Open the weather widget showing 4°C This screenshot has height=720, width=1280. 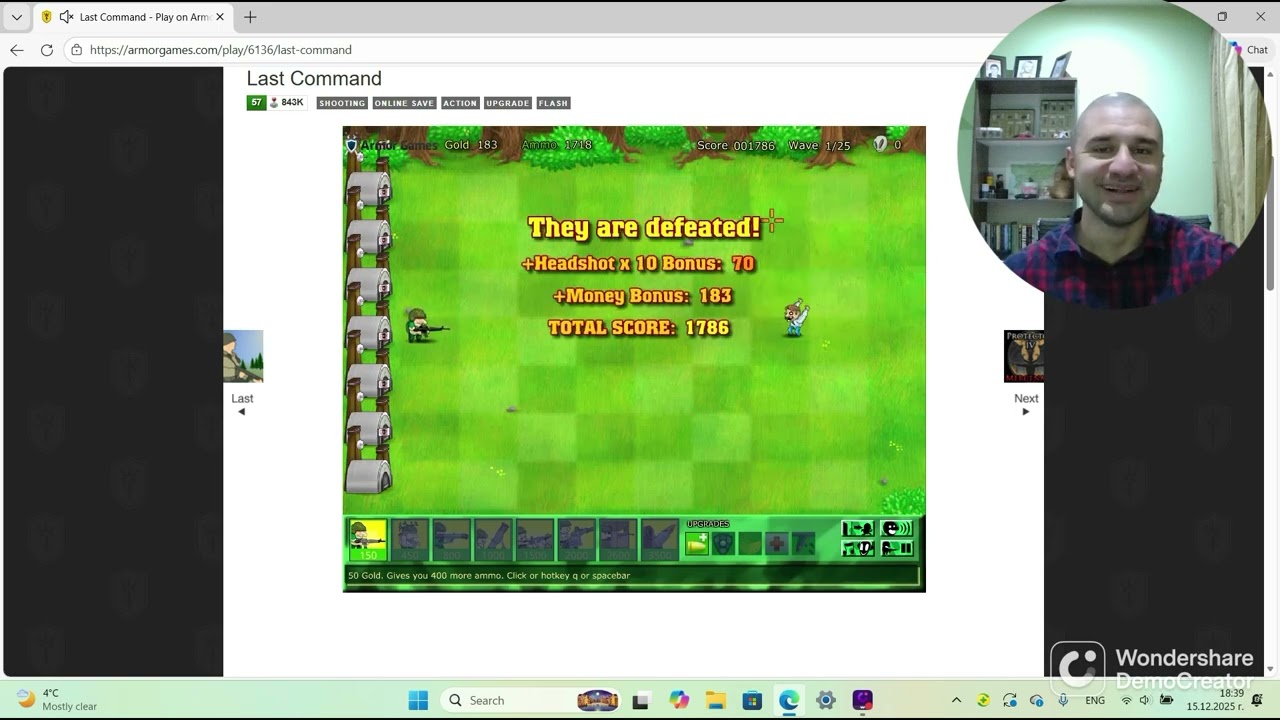pyautogui.click(x=58, y=700)
